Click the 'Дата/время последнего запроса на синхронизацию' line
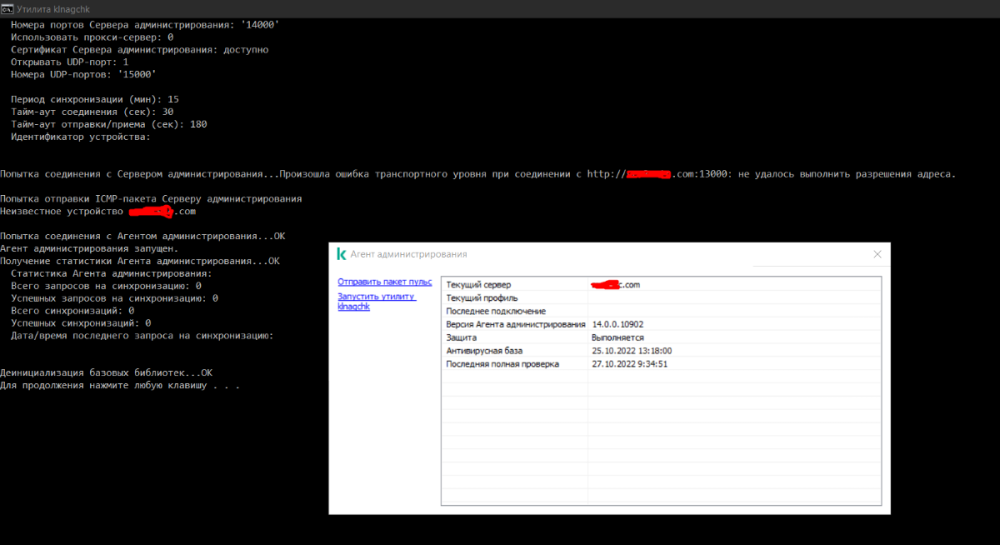This screenshot has width=1000, height=545. pyautogui.click(x=142, y=335)
